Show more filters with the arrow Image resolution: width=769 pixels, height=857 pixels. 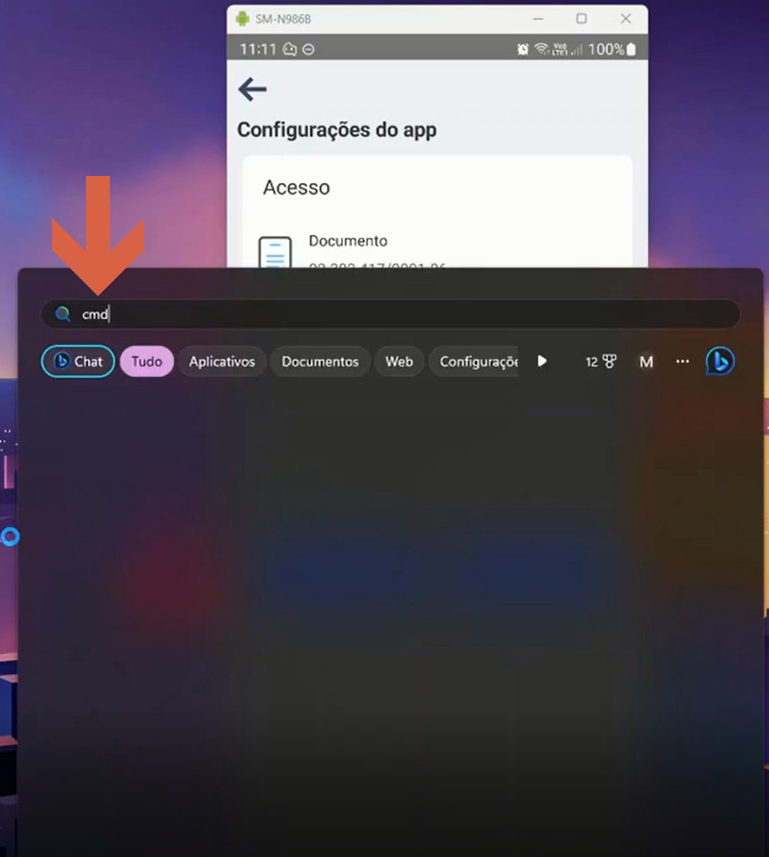[x=542, y=361]
